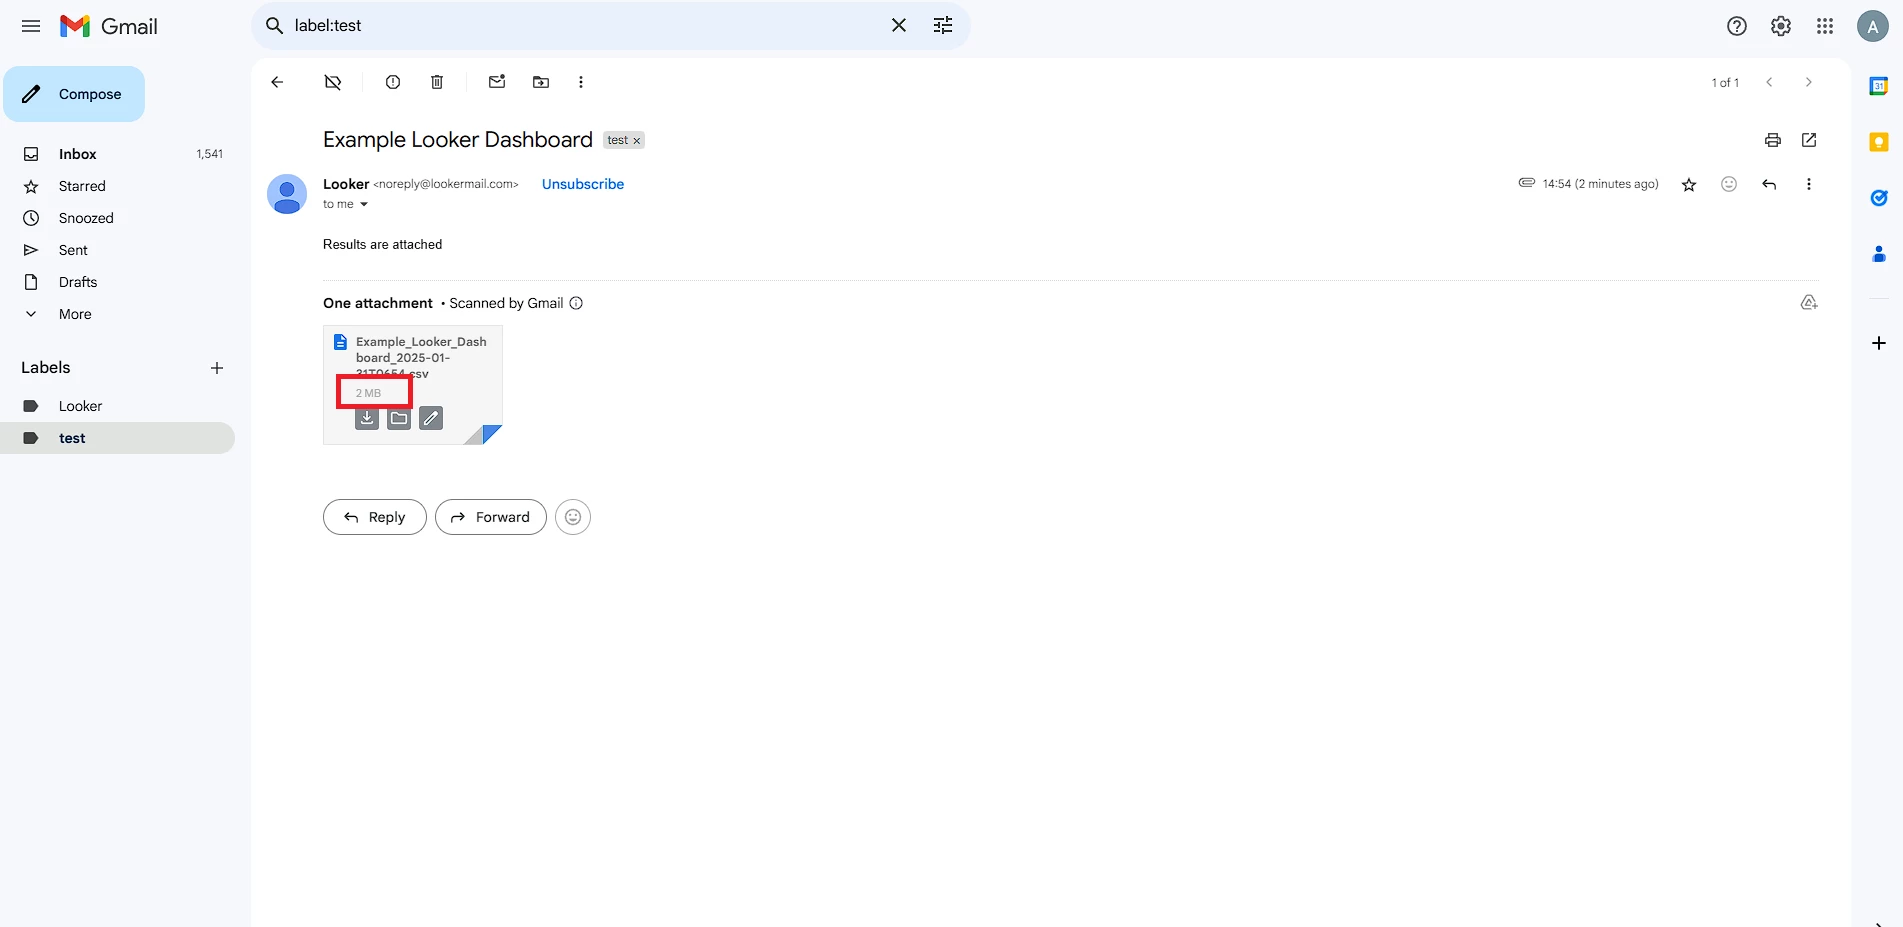
Task: Open toolbar More options menu
Action: click(581, 82)
